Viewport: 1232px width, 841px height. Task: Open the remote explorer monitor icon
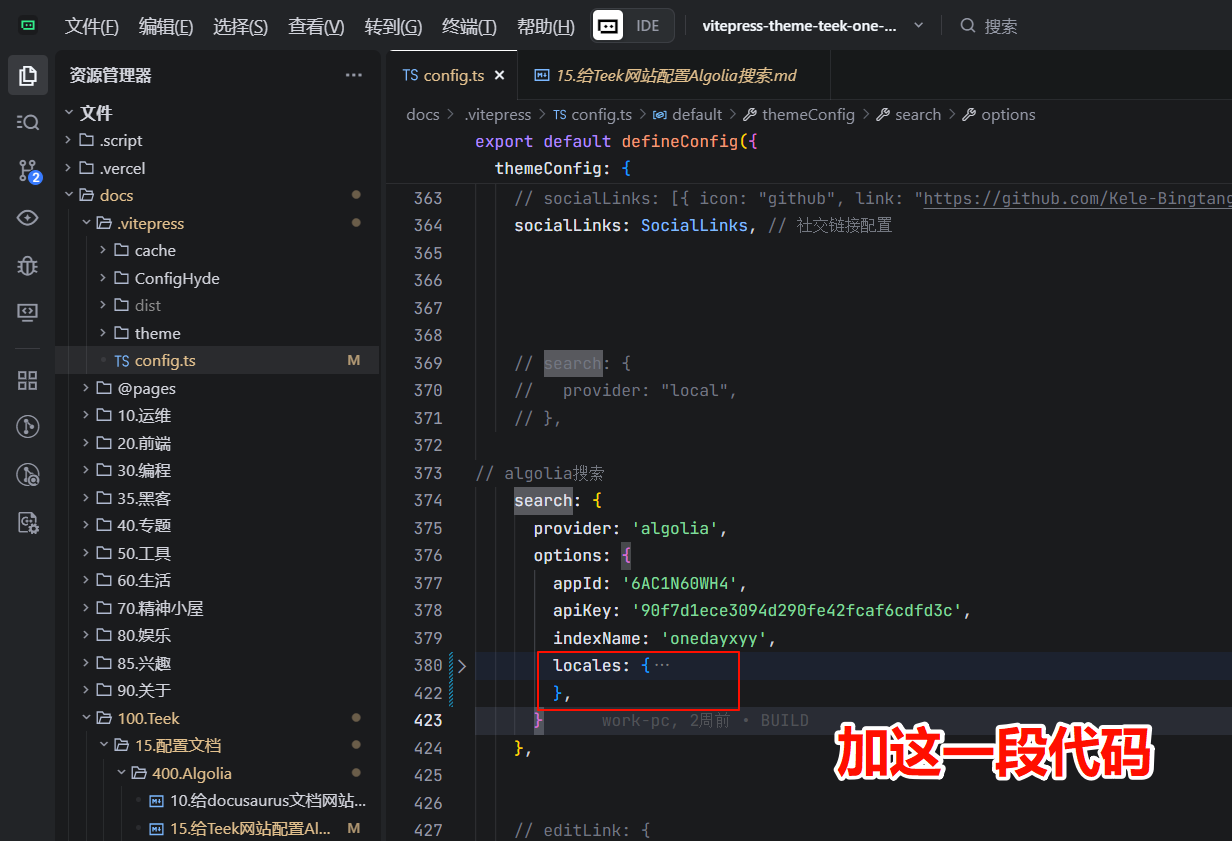[28, 313]
